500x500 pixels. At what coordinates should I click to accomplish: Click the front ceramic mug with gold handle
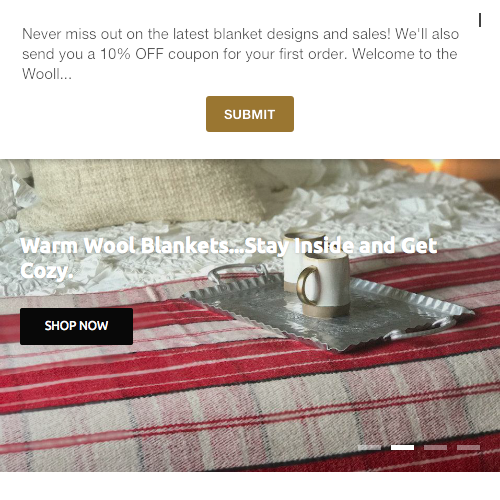(x=325, y=283)
